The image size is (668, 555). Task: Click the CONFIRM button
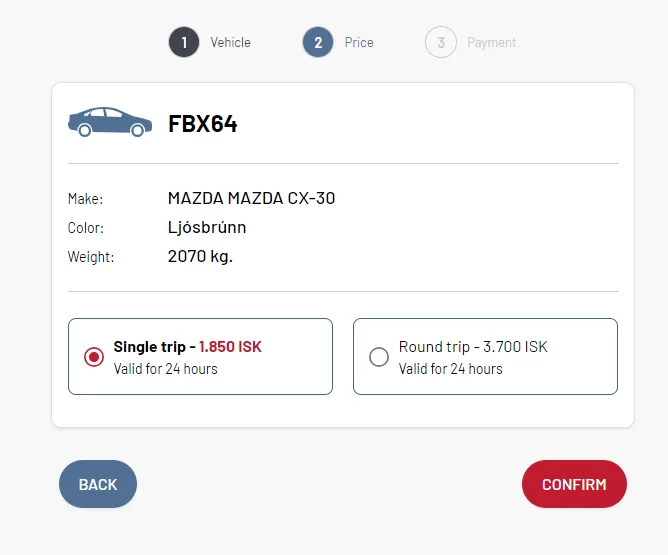[574, 484]
